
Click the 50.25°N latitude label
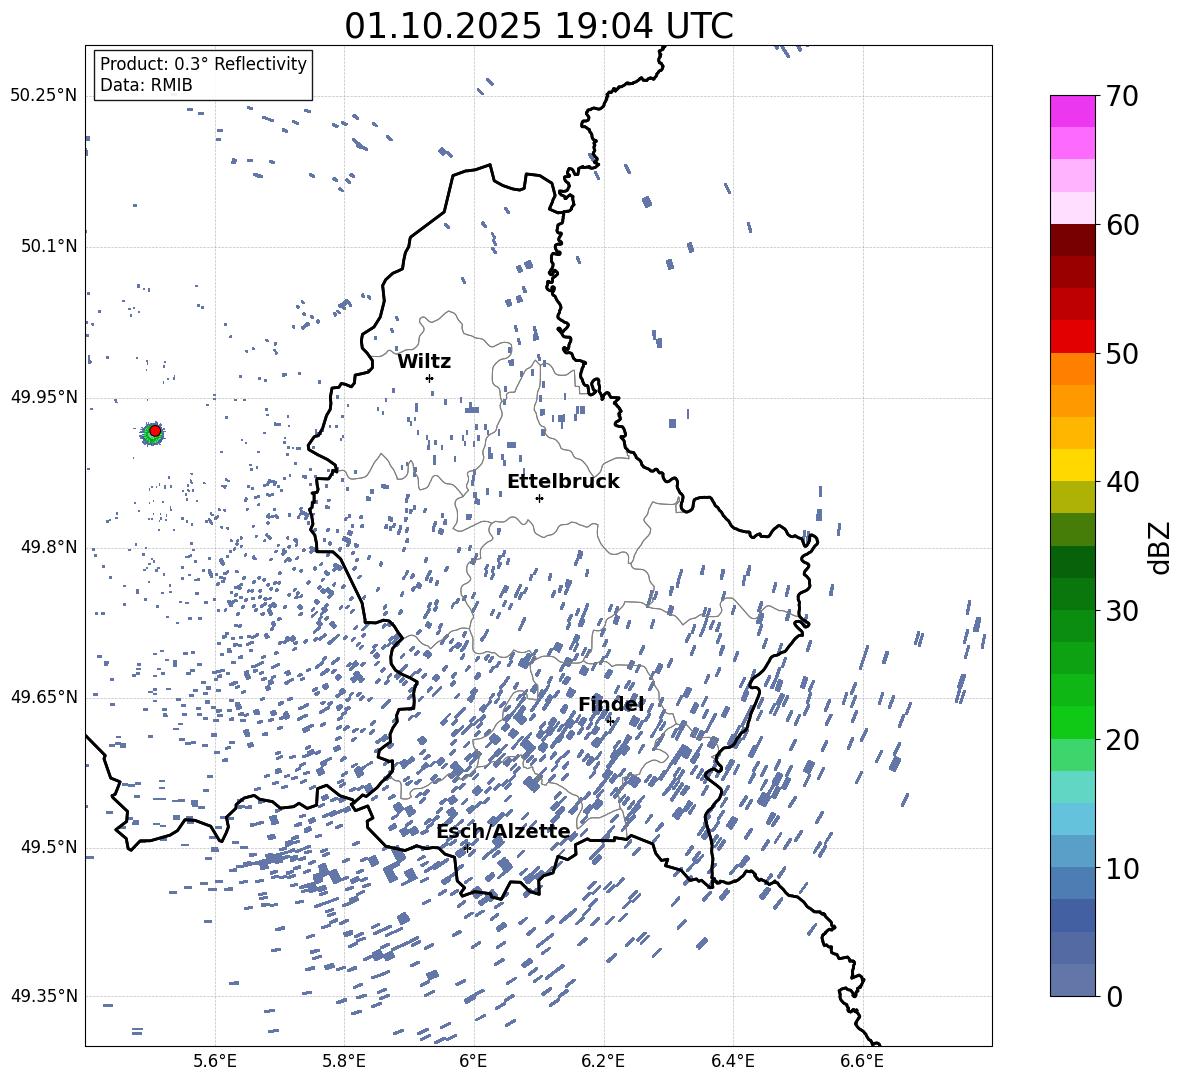click(x=44, y=96)
